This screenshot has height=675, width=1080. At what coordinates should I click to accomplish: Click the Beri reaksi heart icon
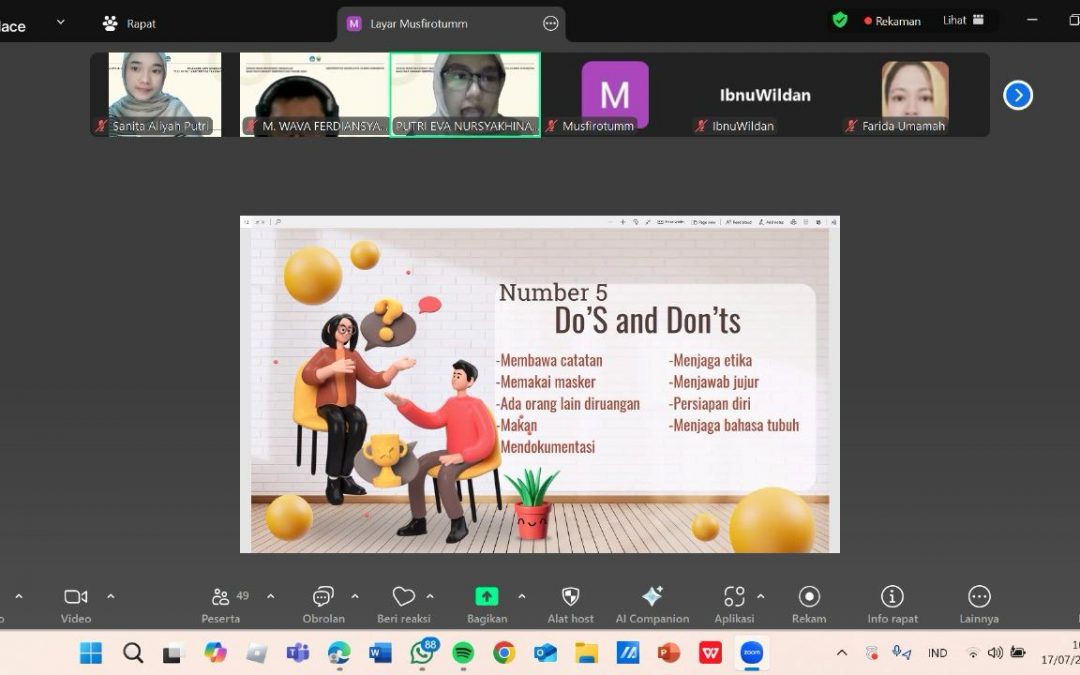point(403,598)
